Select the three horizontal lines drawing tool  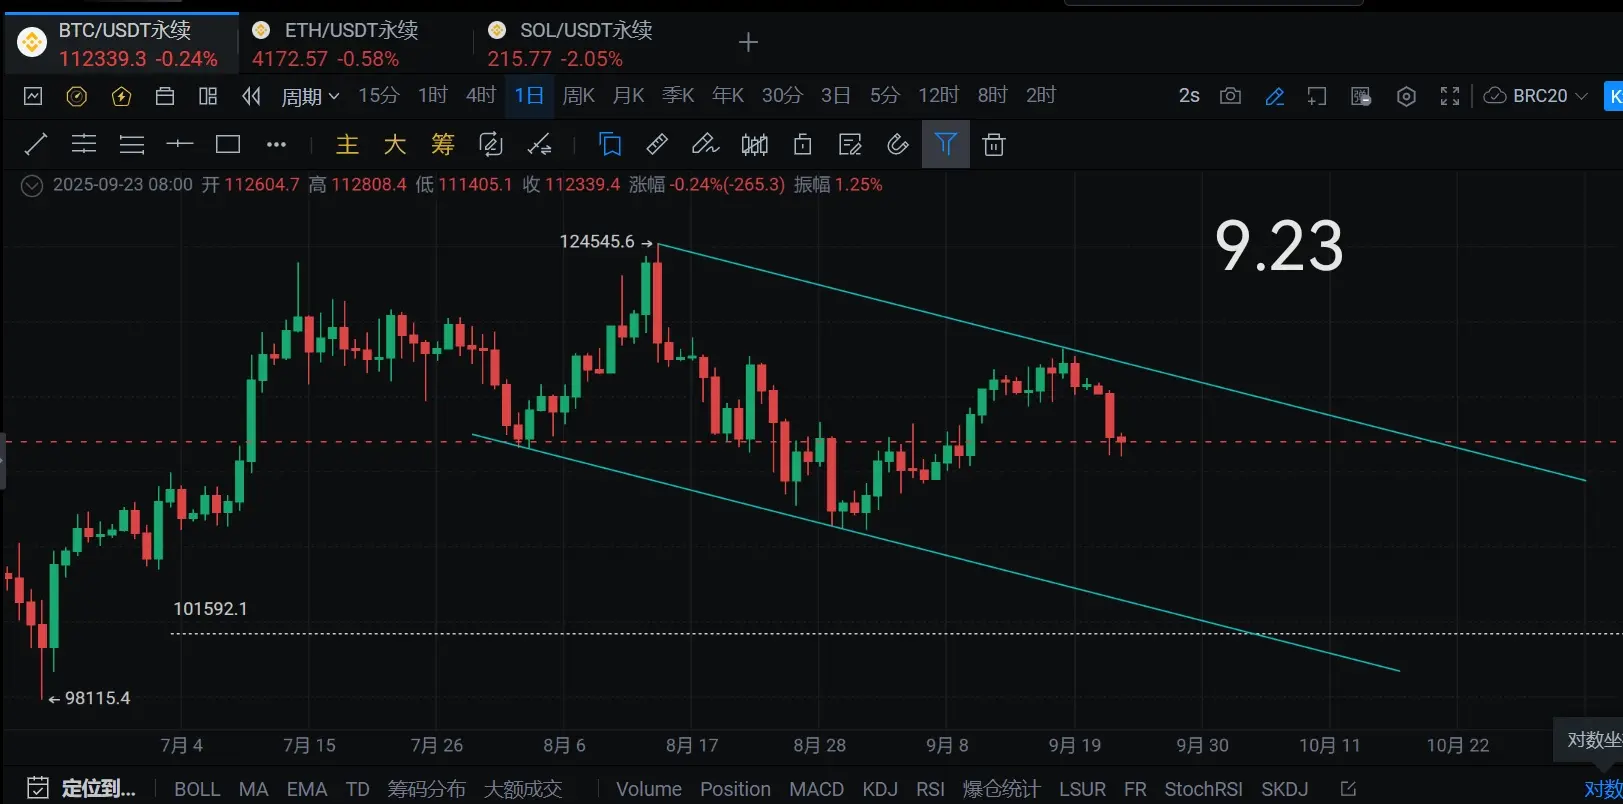132,145
